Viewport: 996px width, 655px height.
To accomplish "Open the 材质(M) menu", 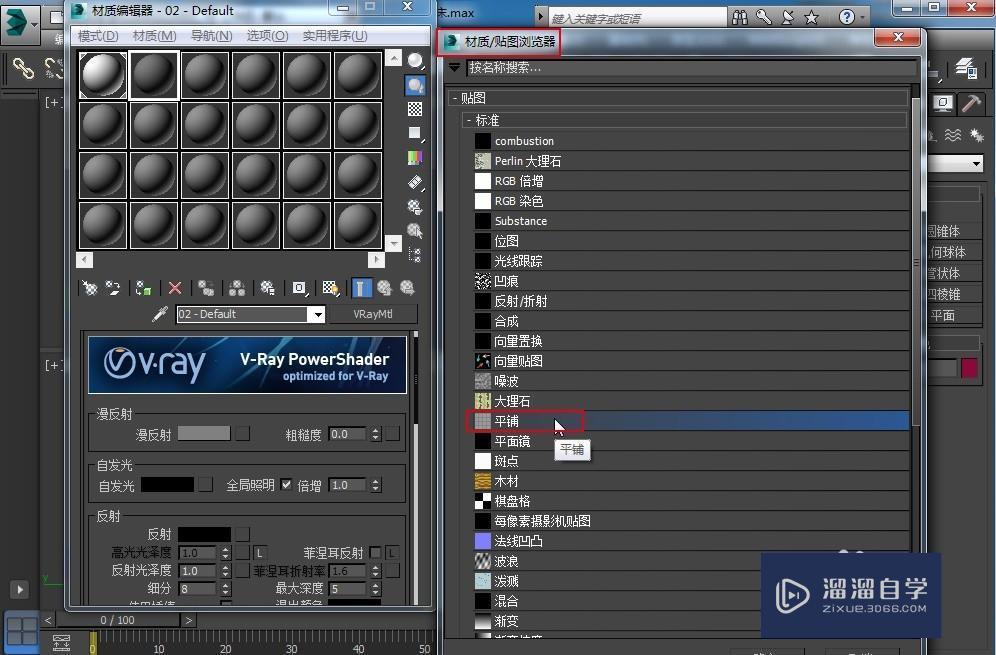I will [x=154, y=36].
